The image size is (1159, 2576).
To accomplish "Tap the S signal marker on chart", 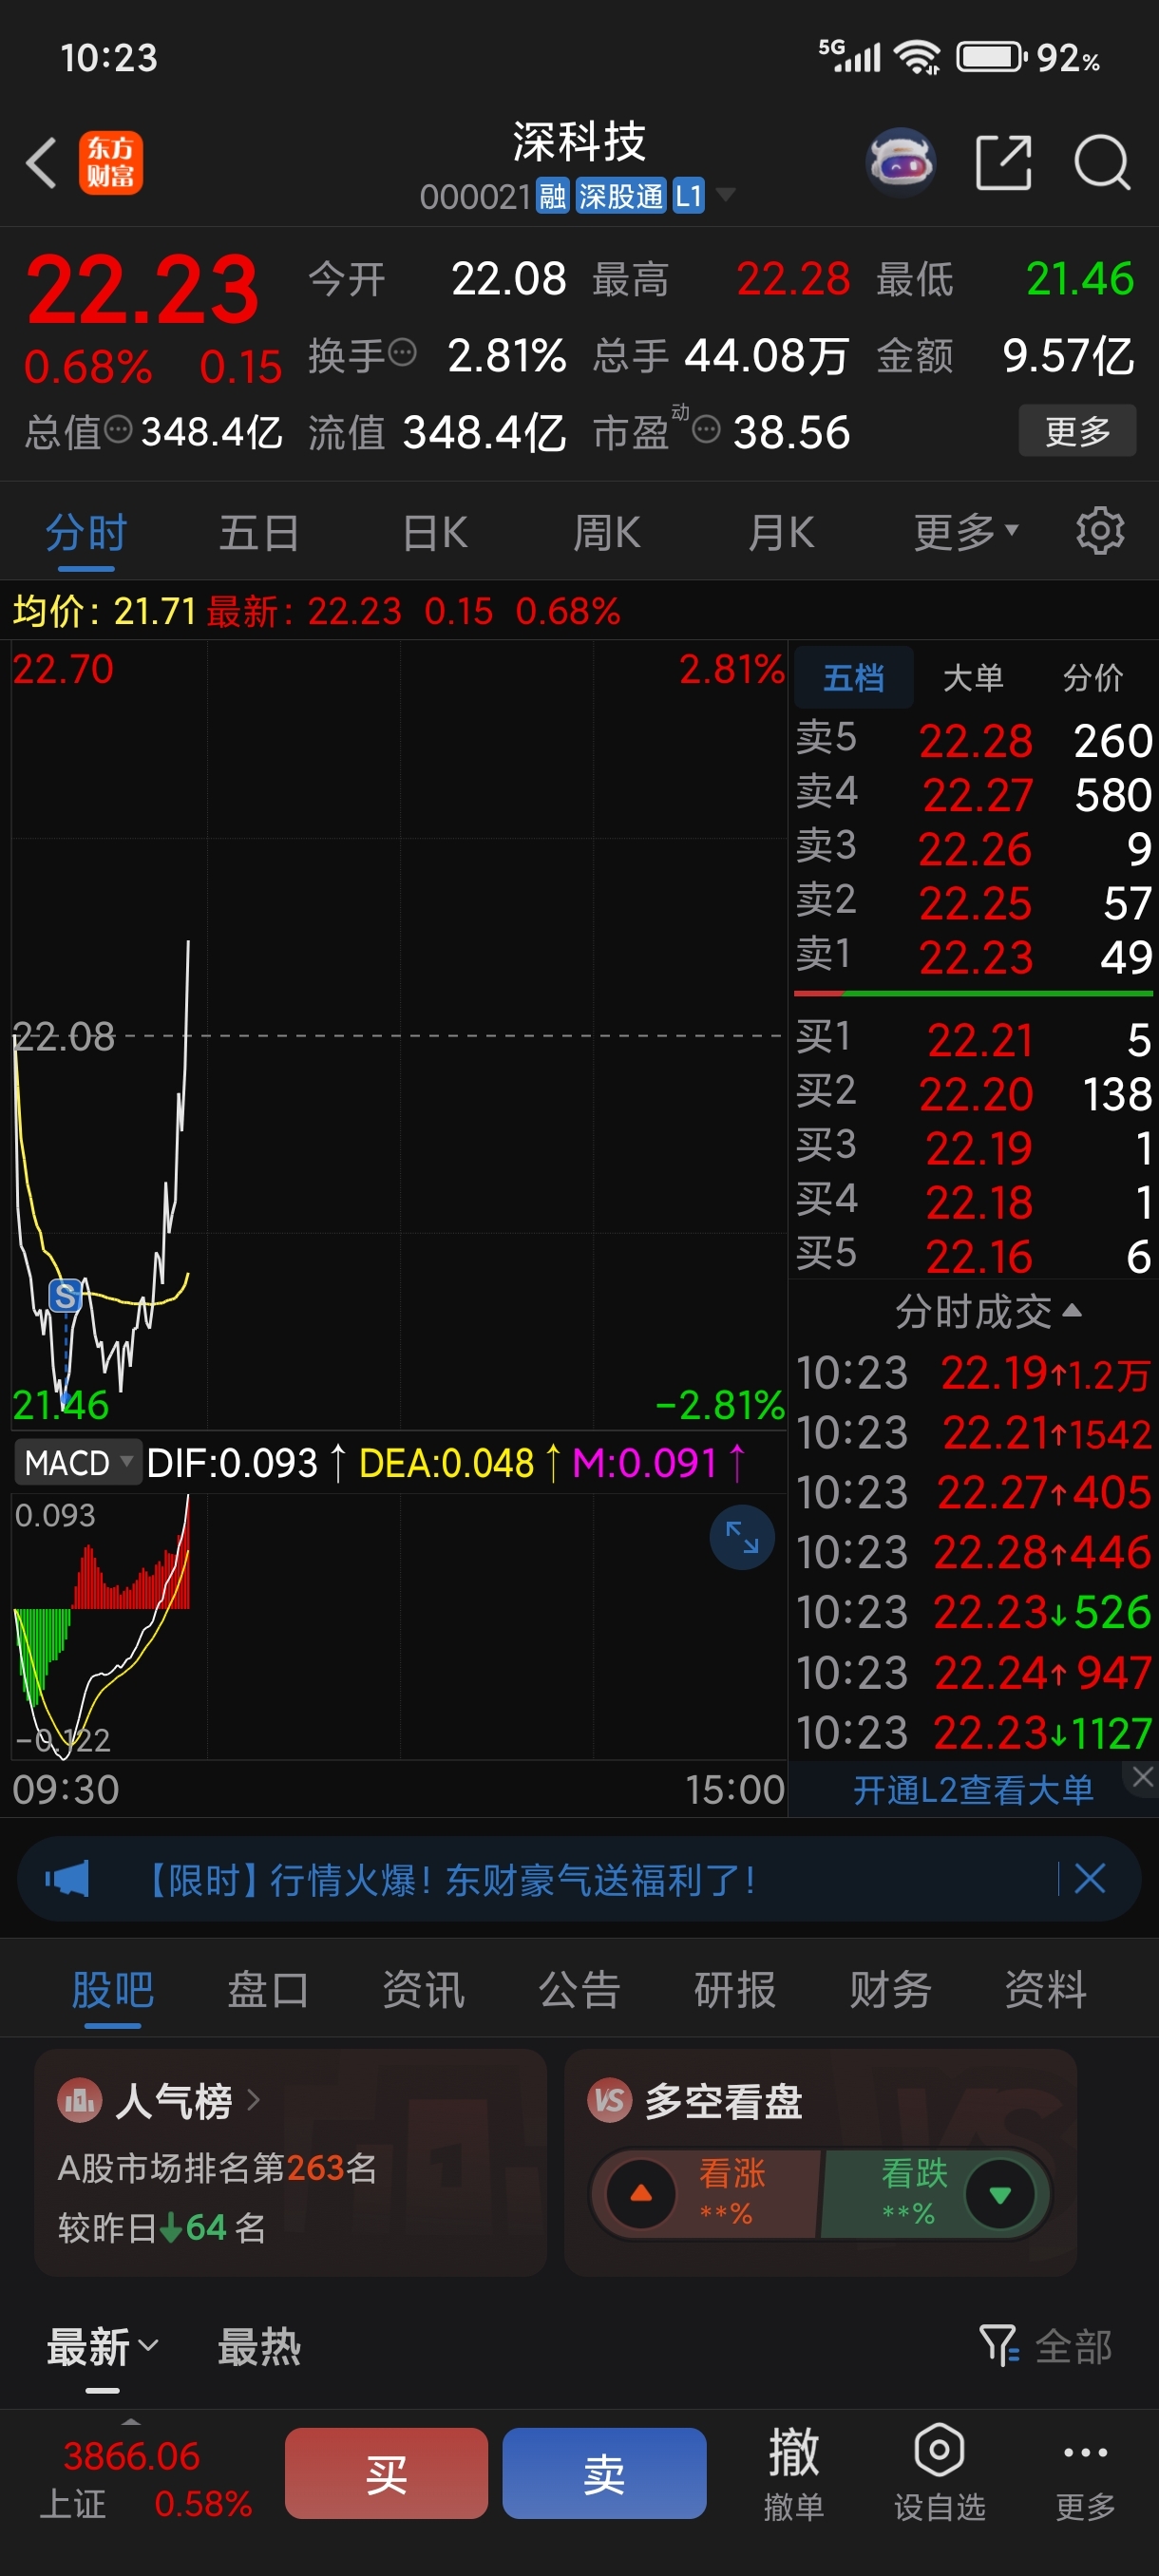I will point(65,1296).
